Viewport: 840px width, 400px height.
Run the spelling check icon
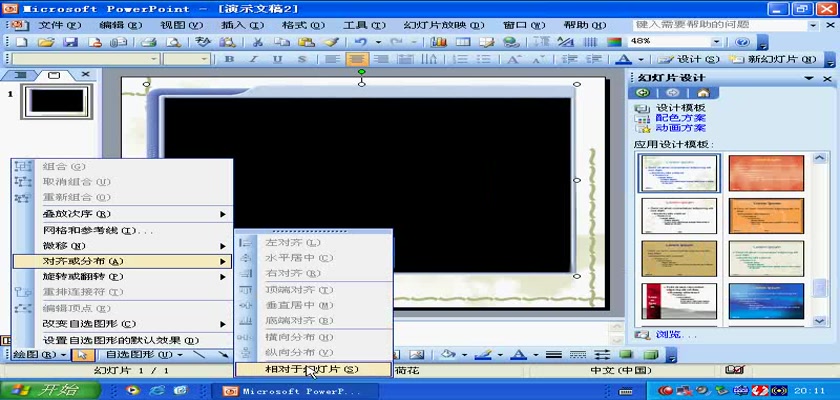[x=202, y=42]
